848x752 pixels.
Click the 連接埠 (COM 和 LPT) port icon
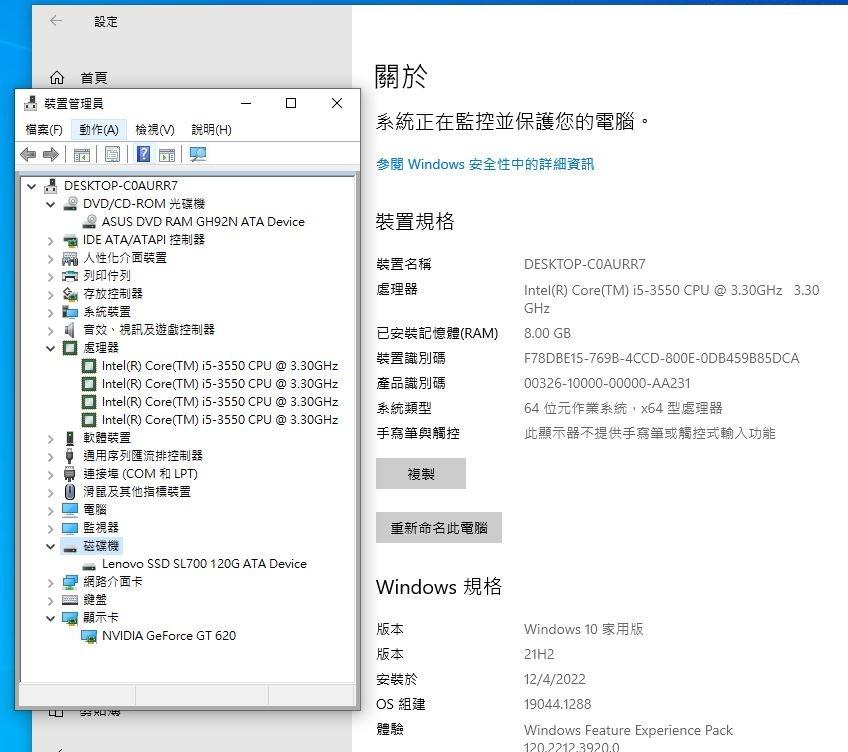point(69,474)
